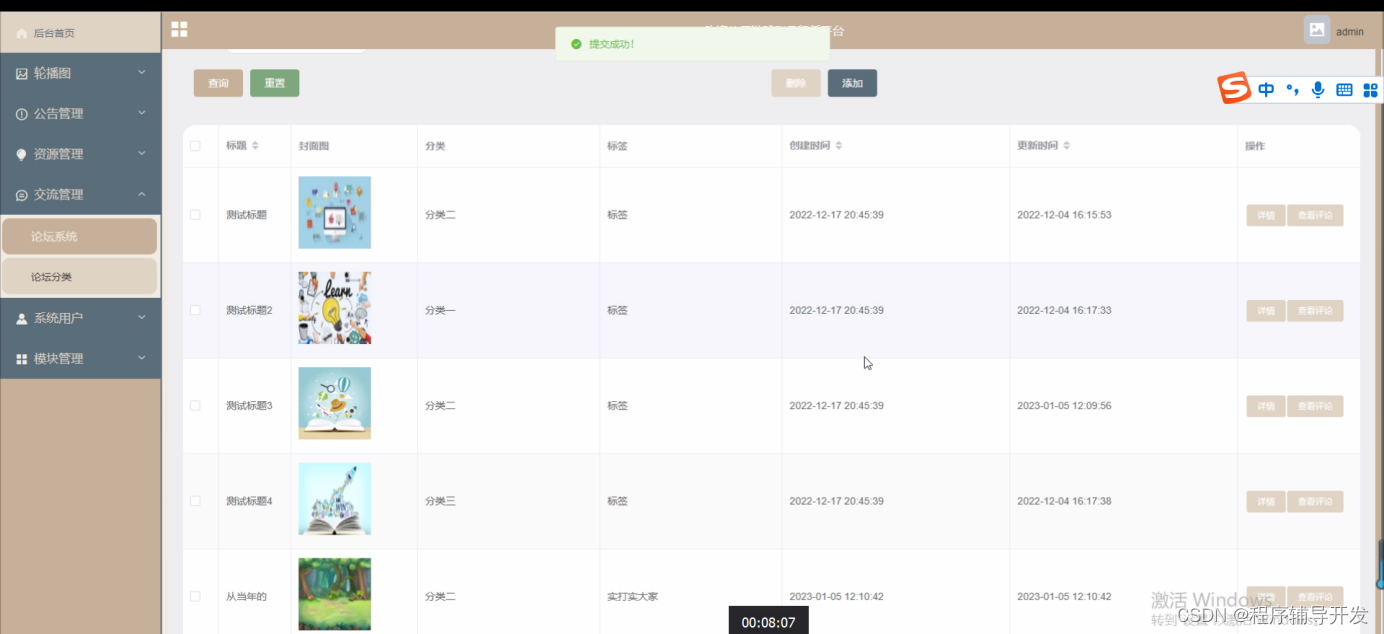The height and width of the screenshot is (634, 1384).
Task: Open 详情 for row 测试标题2
Action: (x=1265, y=311)
